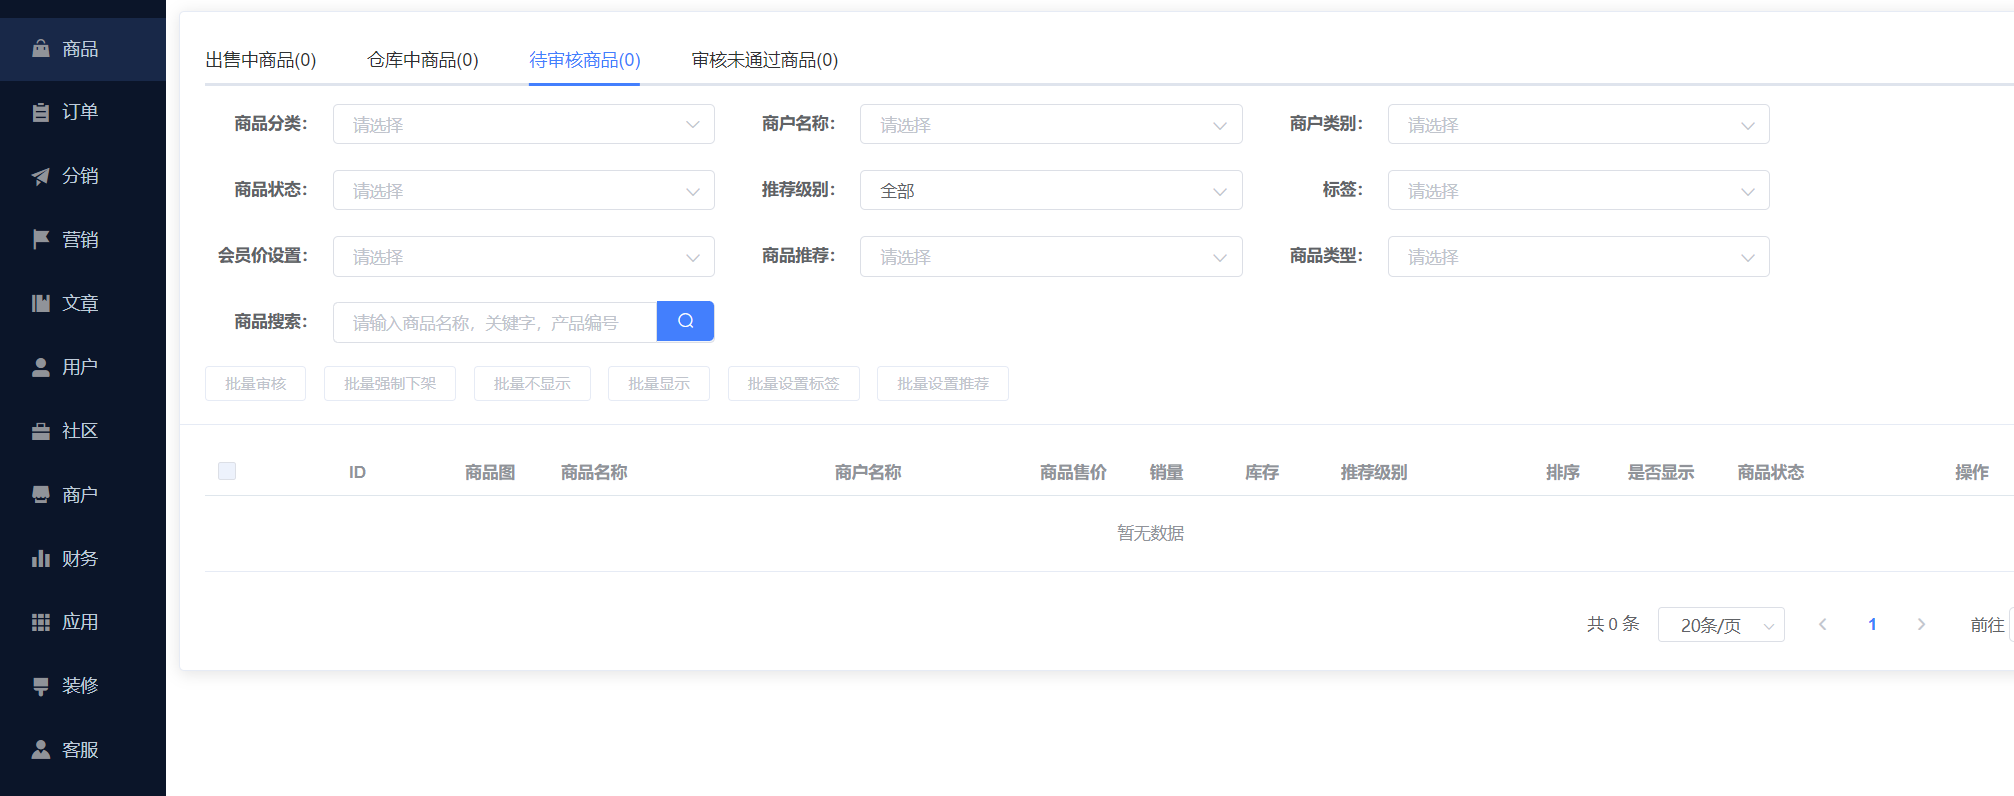Click the 批量不显示 button
2014x796 pixels.
[x=532, y=383]
